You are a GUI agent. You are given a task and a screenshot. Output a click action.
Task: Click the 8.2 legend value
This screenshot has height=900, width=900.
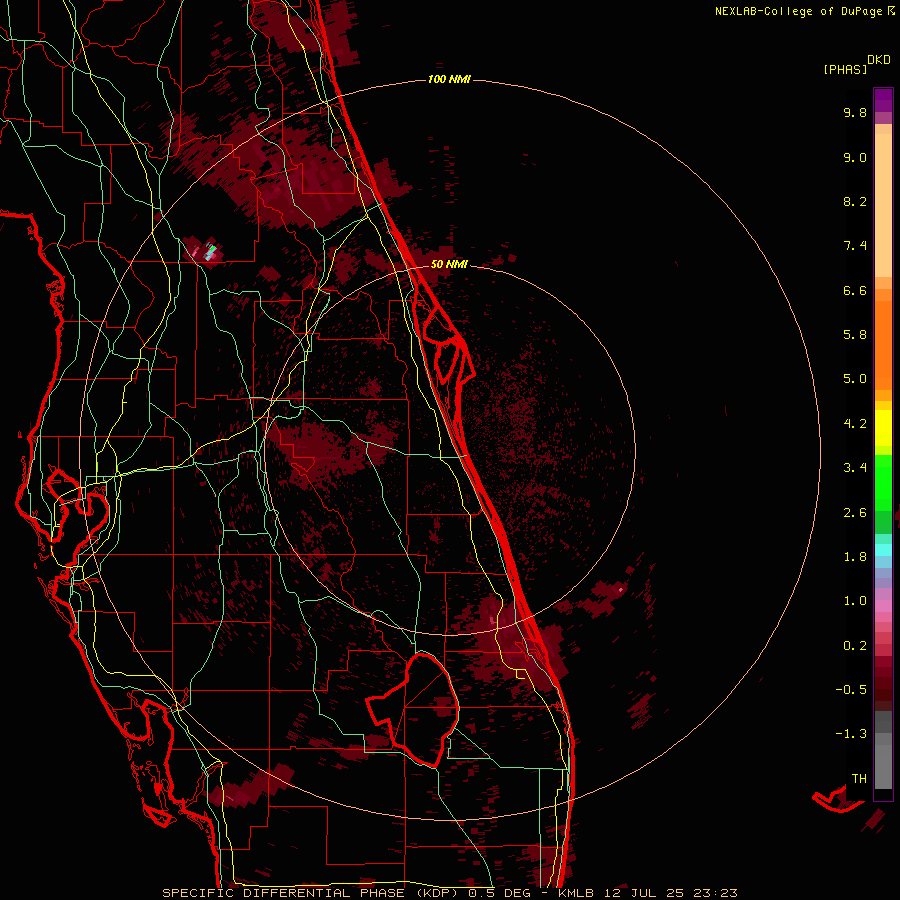pos(855,201)
